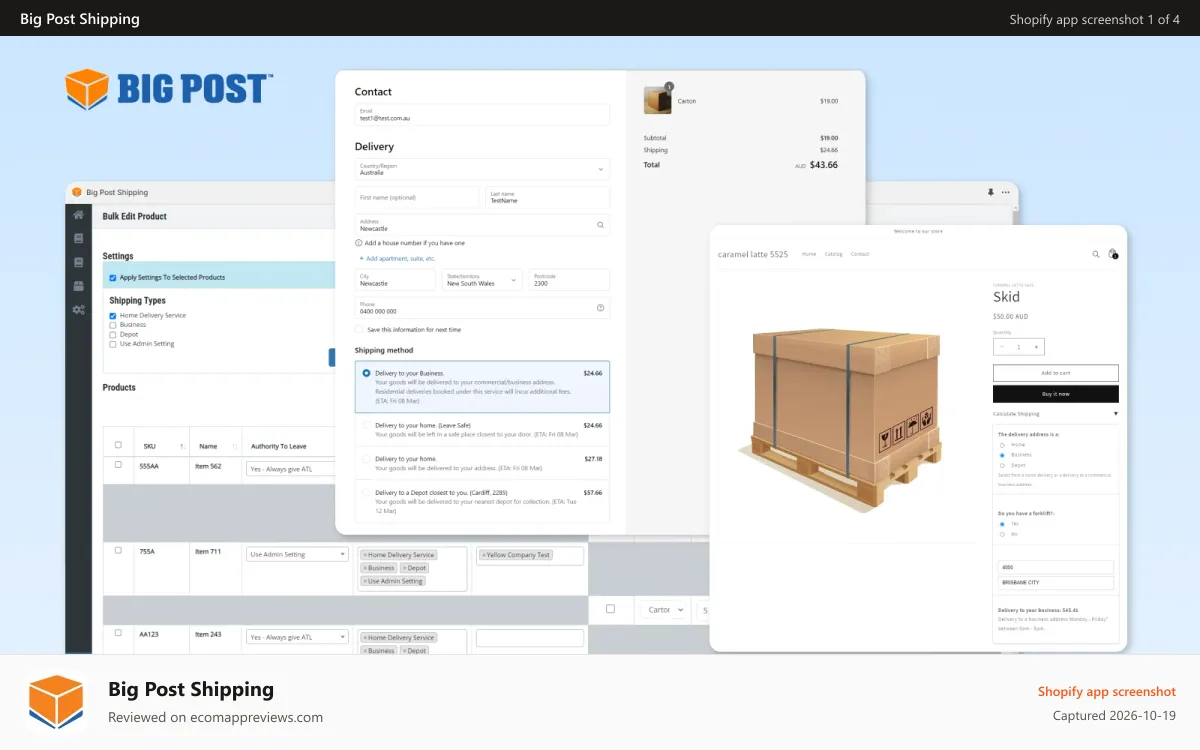Sort the table by the SKU column arrow
Viewport: 1200px width, 750px height.
(182, 446)
